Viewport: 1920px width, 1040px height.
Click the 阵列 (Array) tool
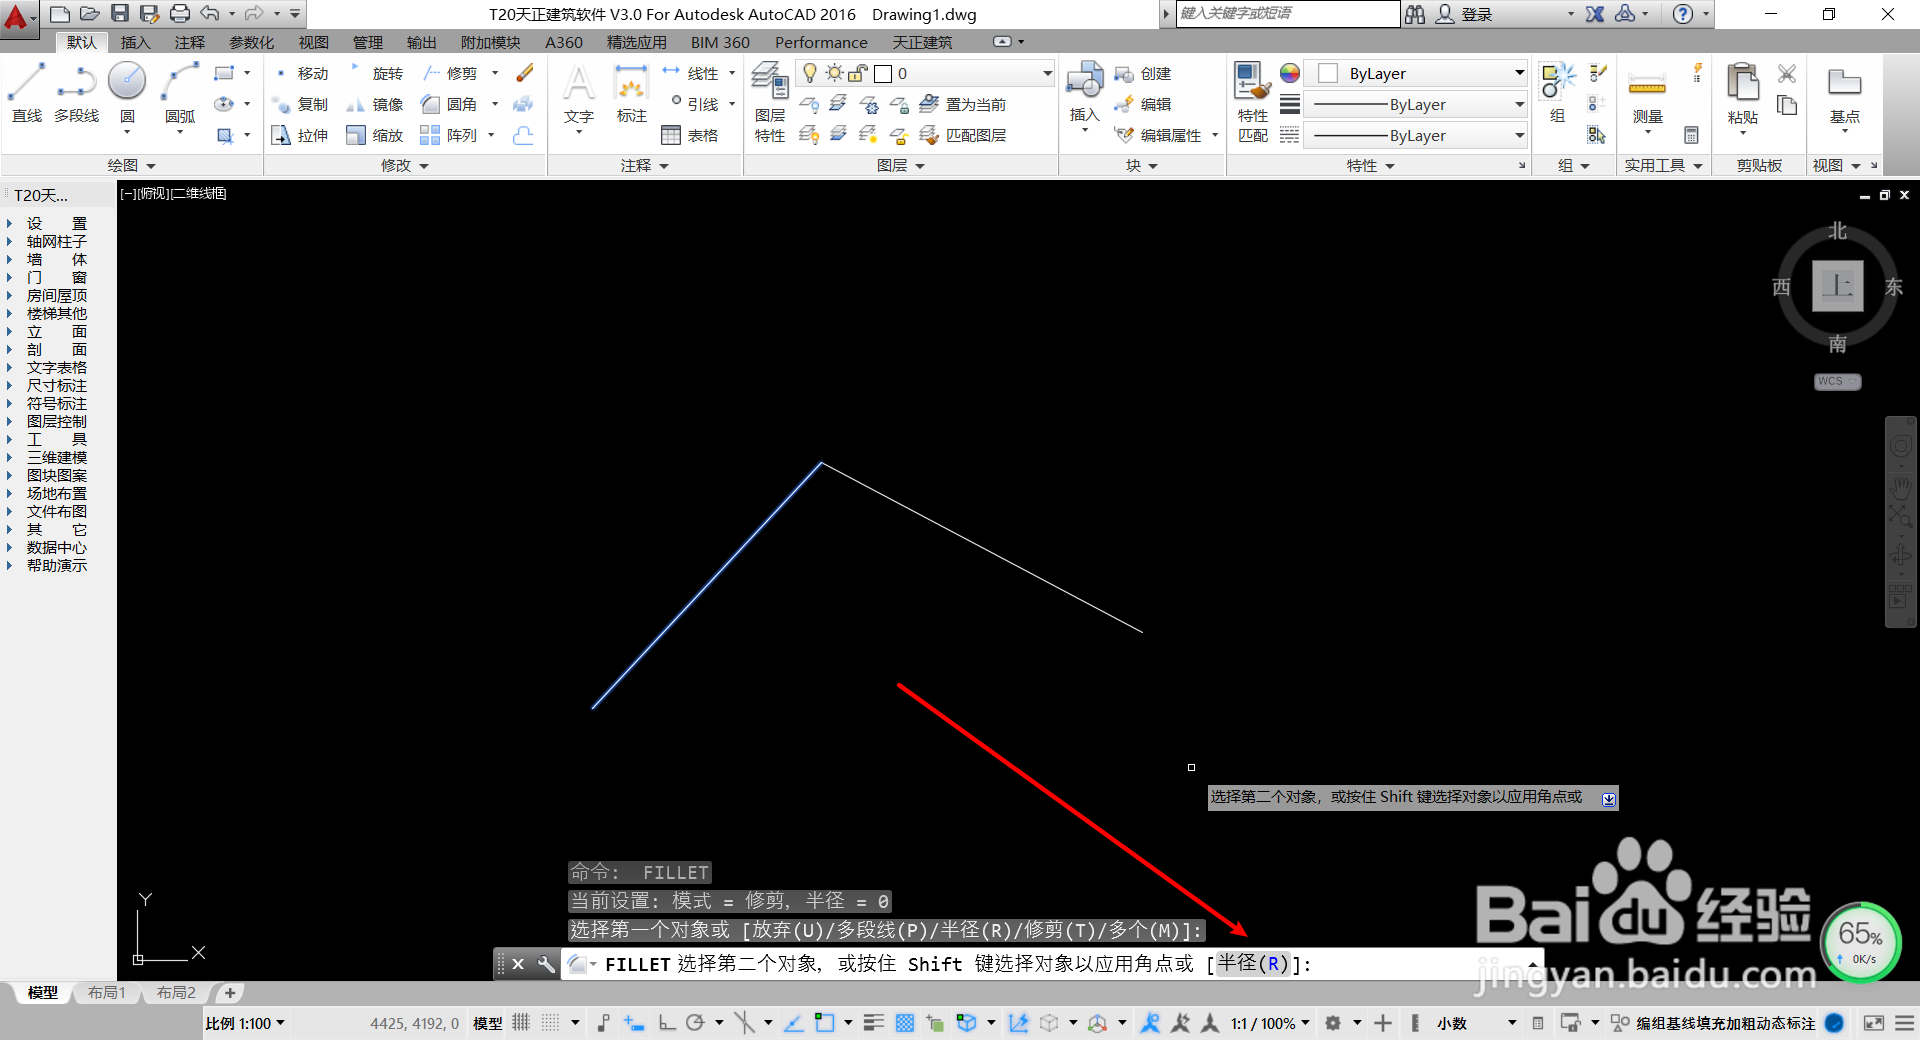tap(449, 135)
